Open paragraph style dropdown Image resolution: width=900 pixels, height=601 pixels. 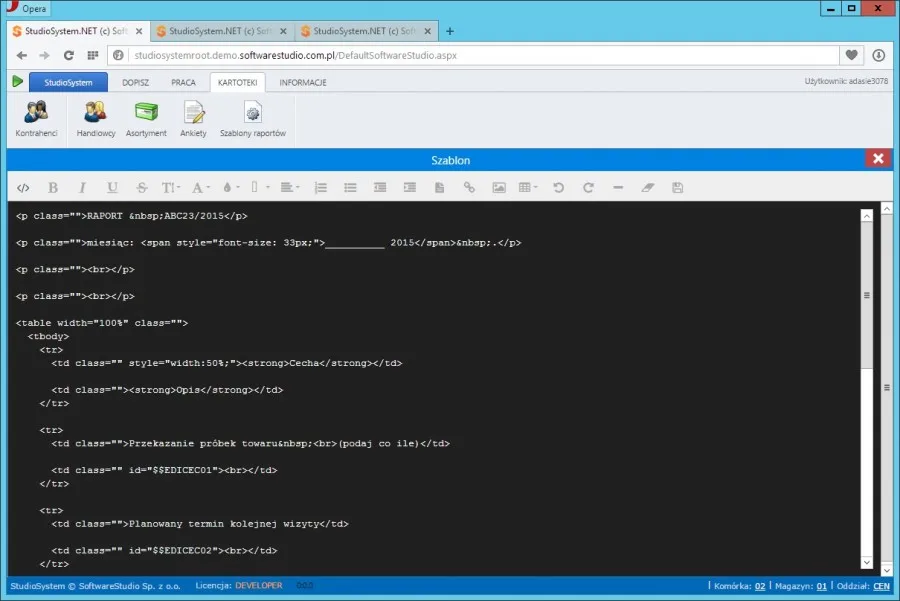pyautogui.click(x=259, y=188)
